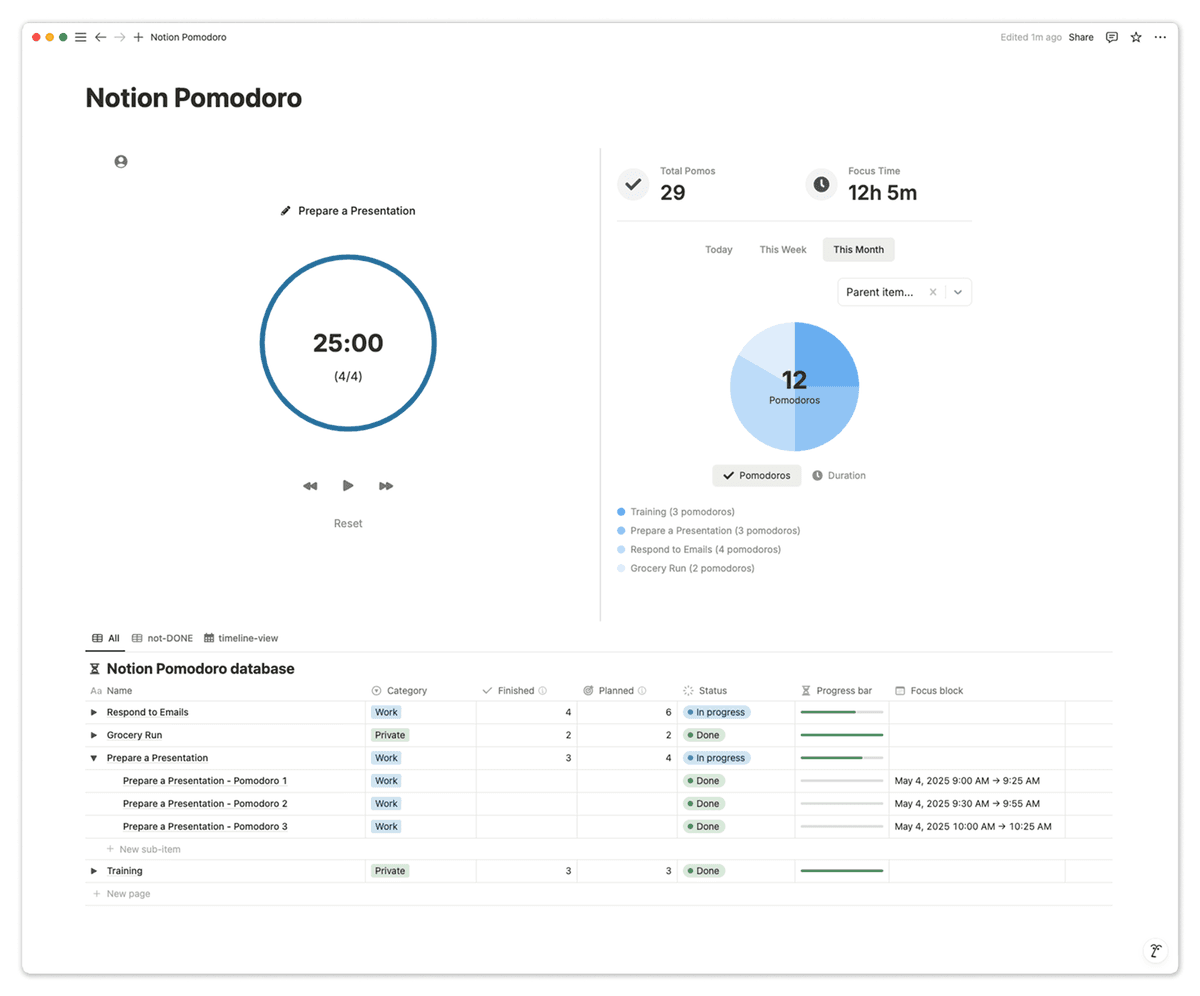Switch to the not-DONE tab
Image resolution: width=1200 pixels, height=996 pixels.
pyautogui.click(x=162, y=638)
